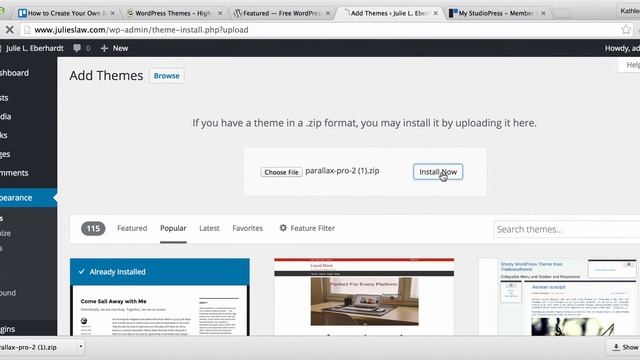Open downloaded parallax-pro-2 (1).zip in download bar
This screenshot has width=640, height=360.
click(28, 347)
